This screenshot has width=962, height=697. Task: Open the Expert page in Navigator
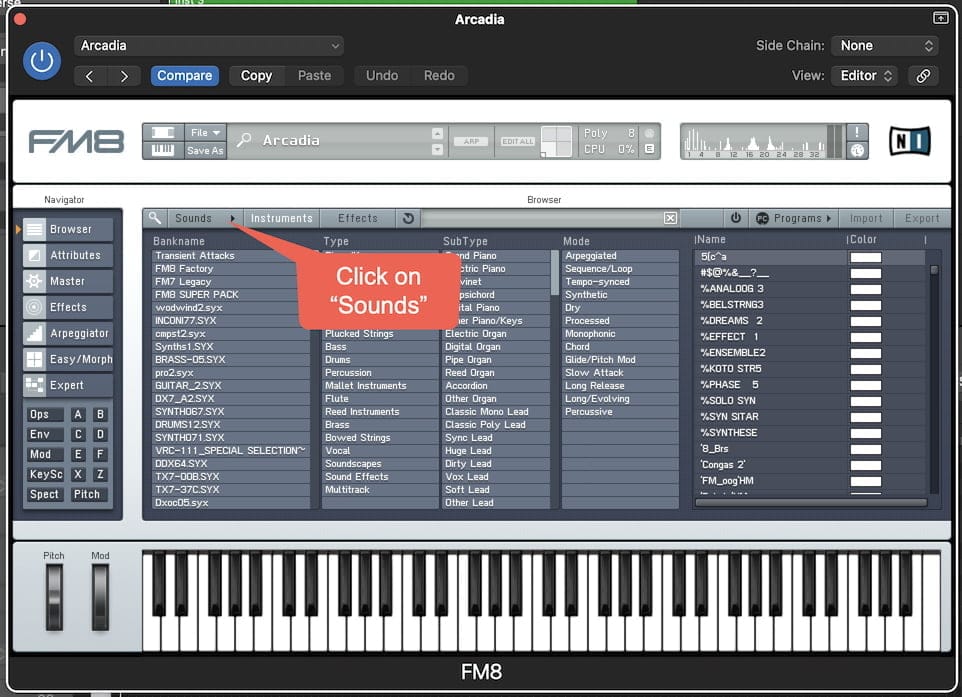point(69,385)
